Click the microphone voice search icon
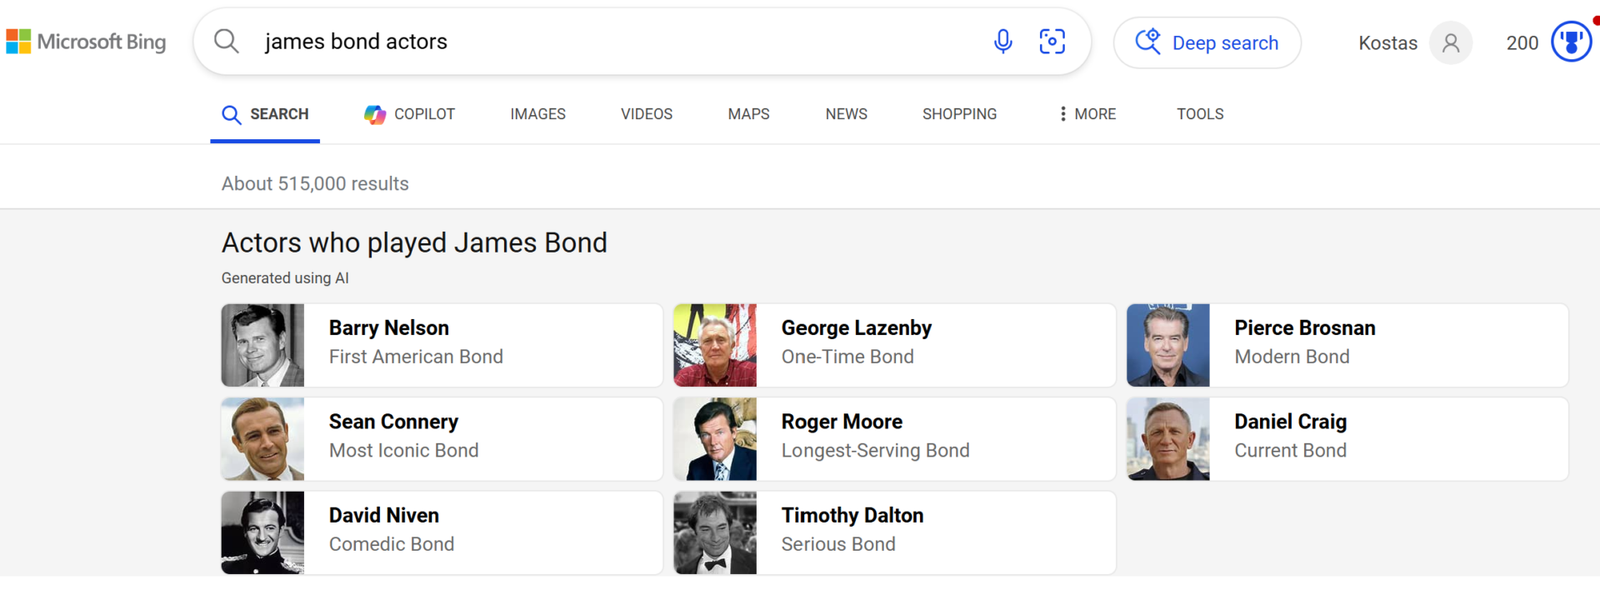Viewport: 1600px width, 590px height. (1003, 41)
